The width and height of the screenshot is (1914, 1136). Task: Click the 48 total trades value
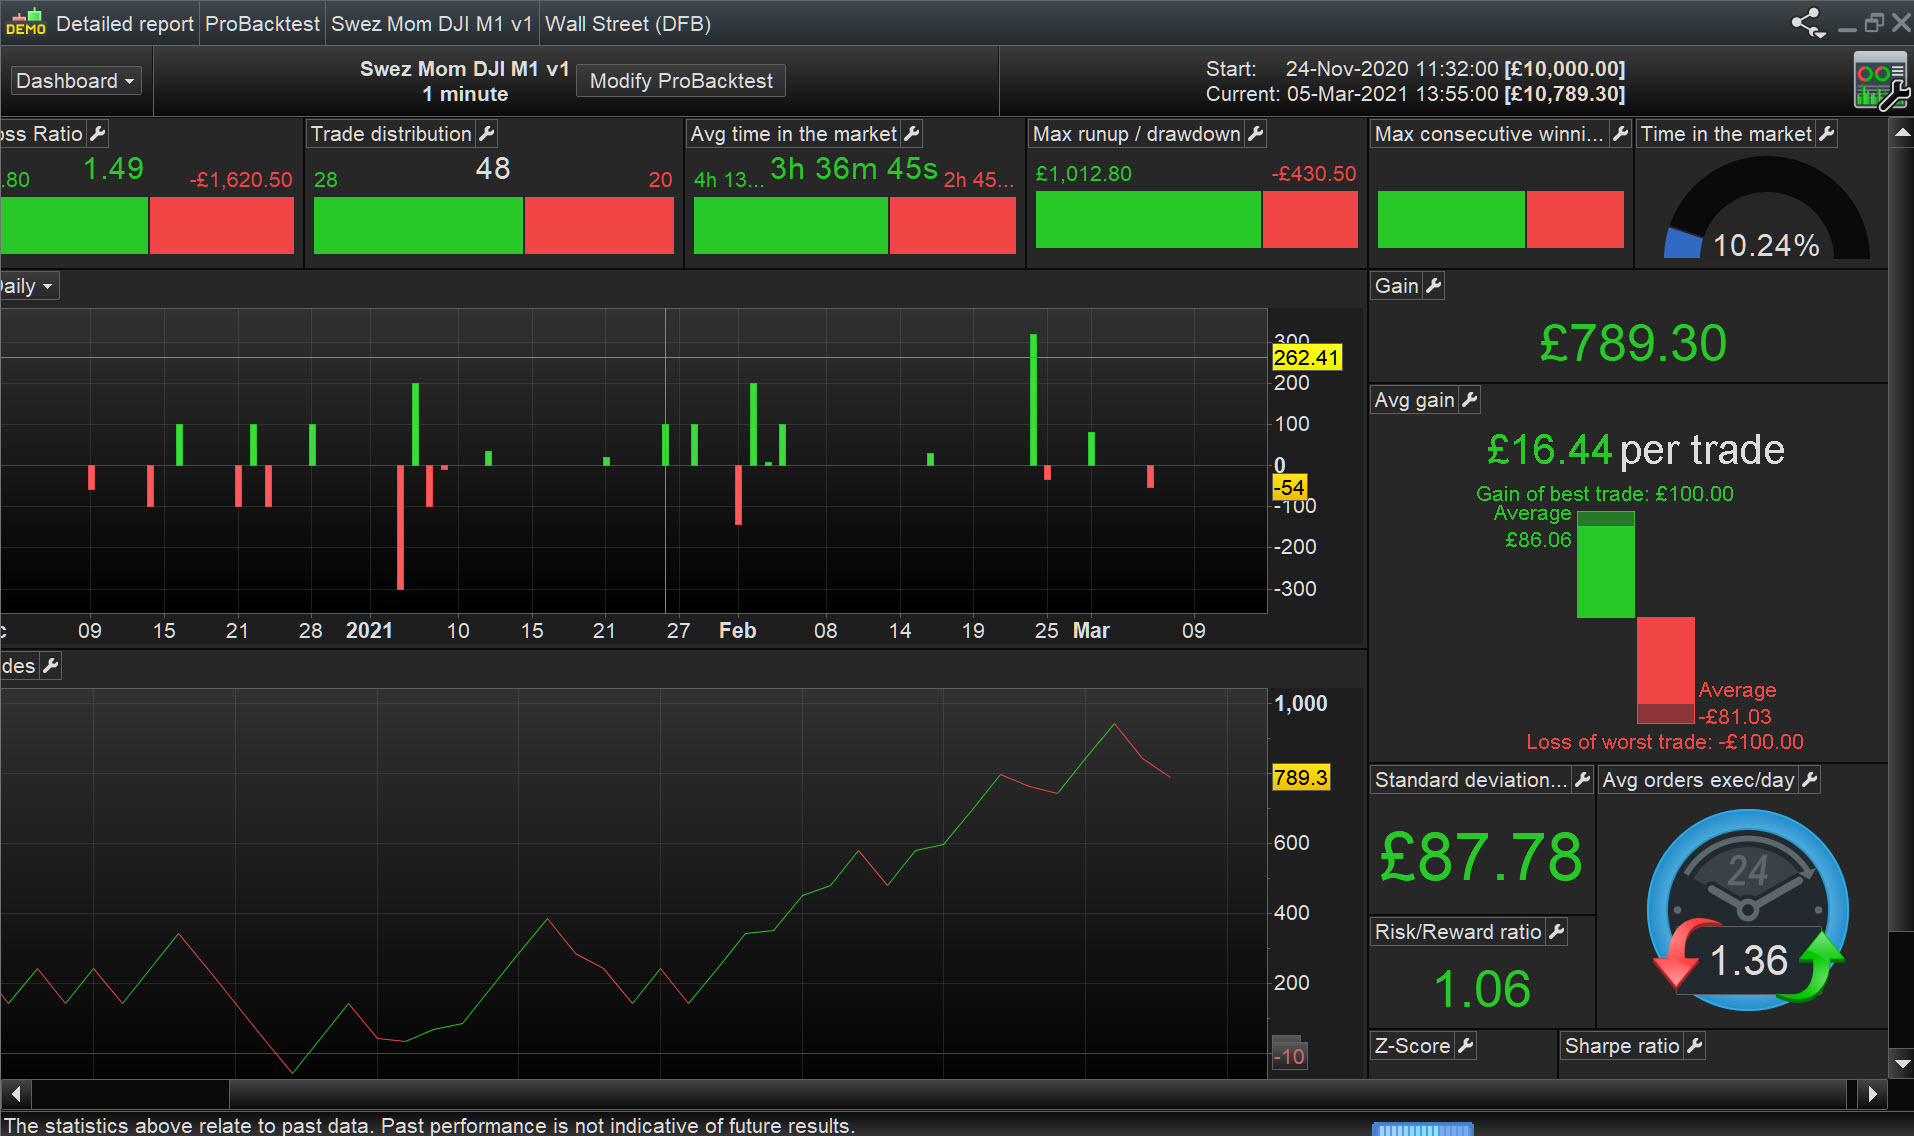pos(493,169)
